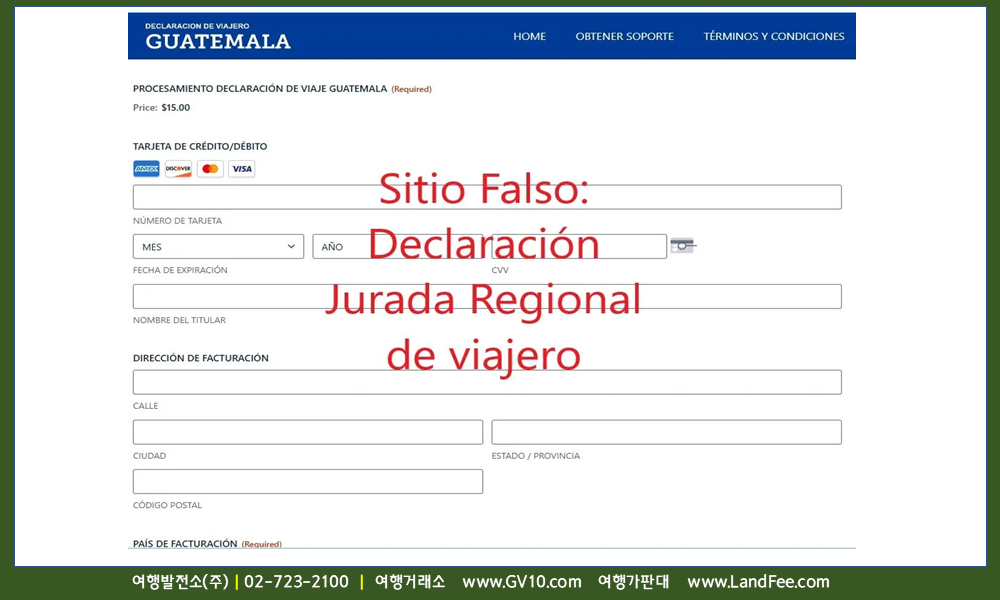Click the American Express card icon
The image size is (1000, 600).
[x=146, y=169]
